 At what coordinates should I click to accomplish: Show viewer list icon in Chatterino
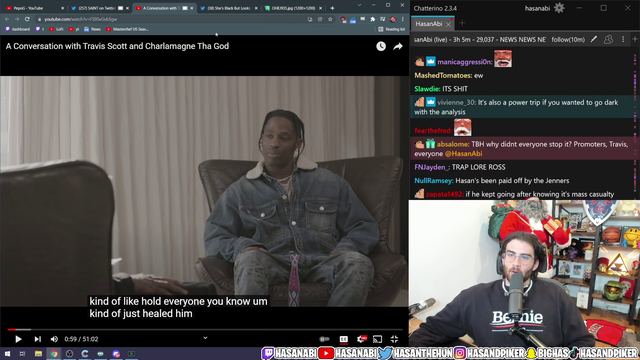tap(608, 39)
